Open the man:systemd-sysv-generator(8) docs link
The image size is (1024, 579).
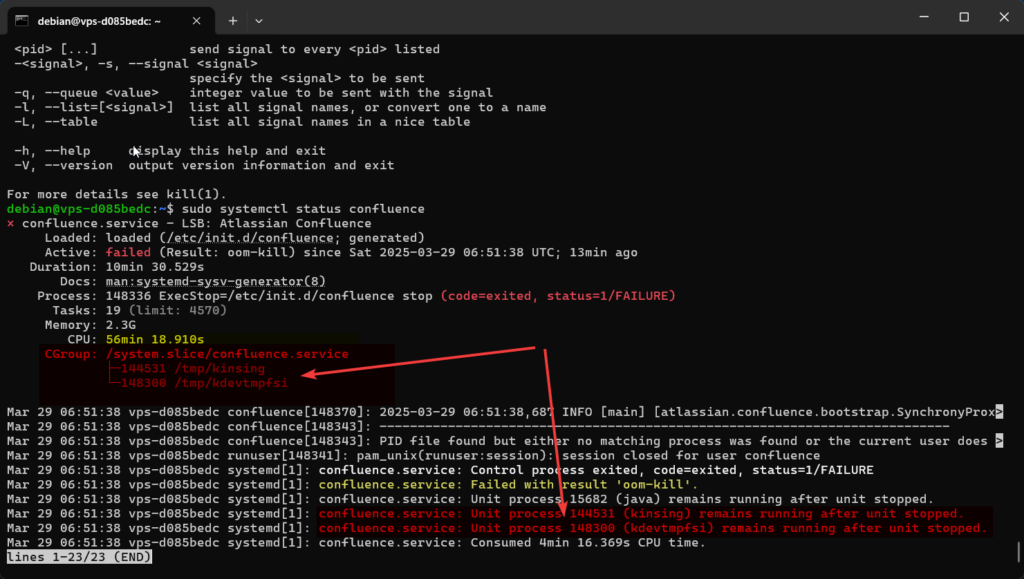pos(216,281)
